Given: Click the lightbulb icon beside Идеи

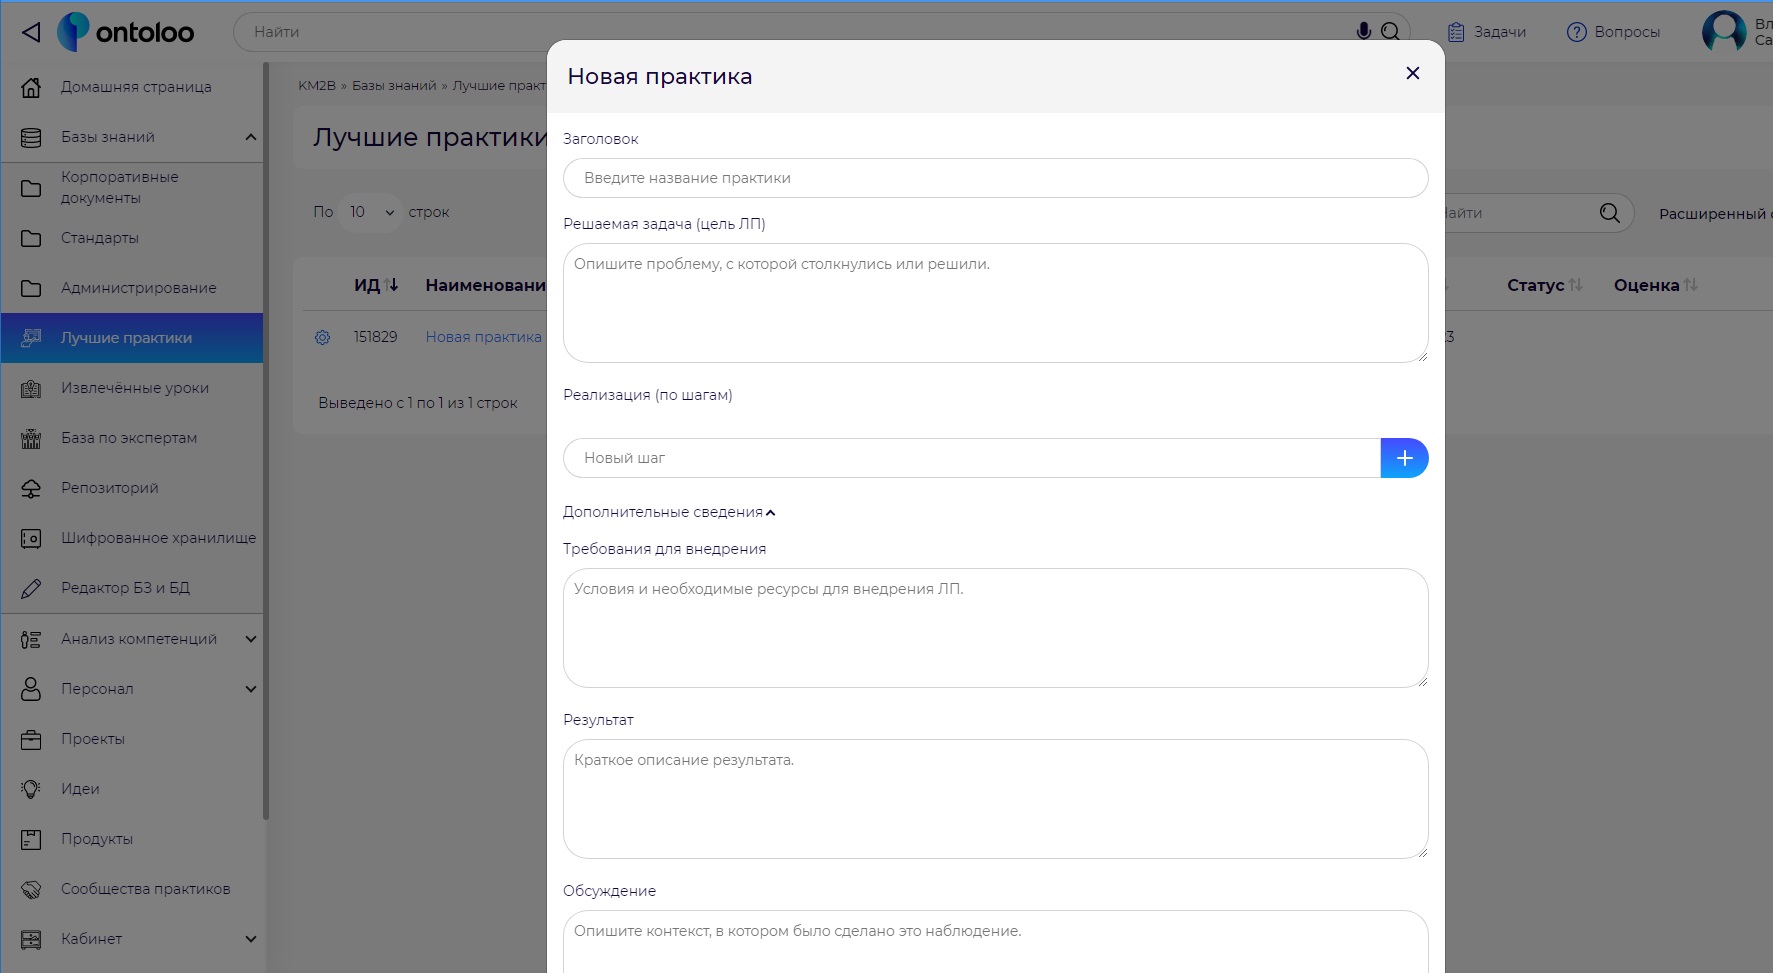Looking at the screenshot, I should (x=32, y=789).
